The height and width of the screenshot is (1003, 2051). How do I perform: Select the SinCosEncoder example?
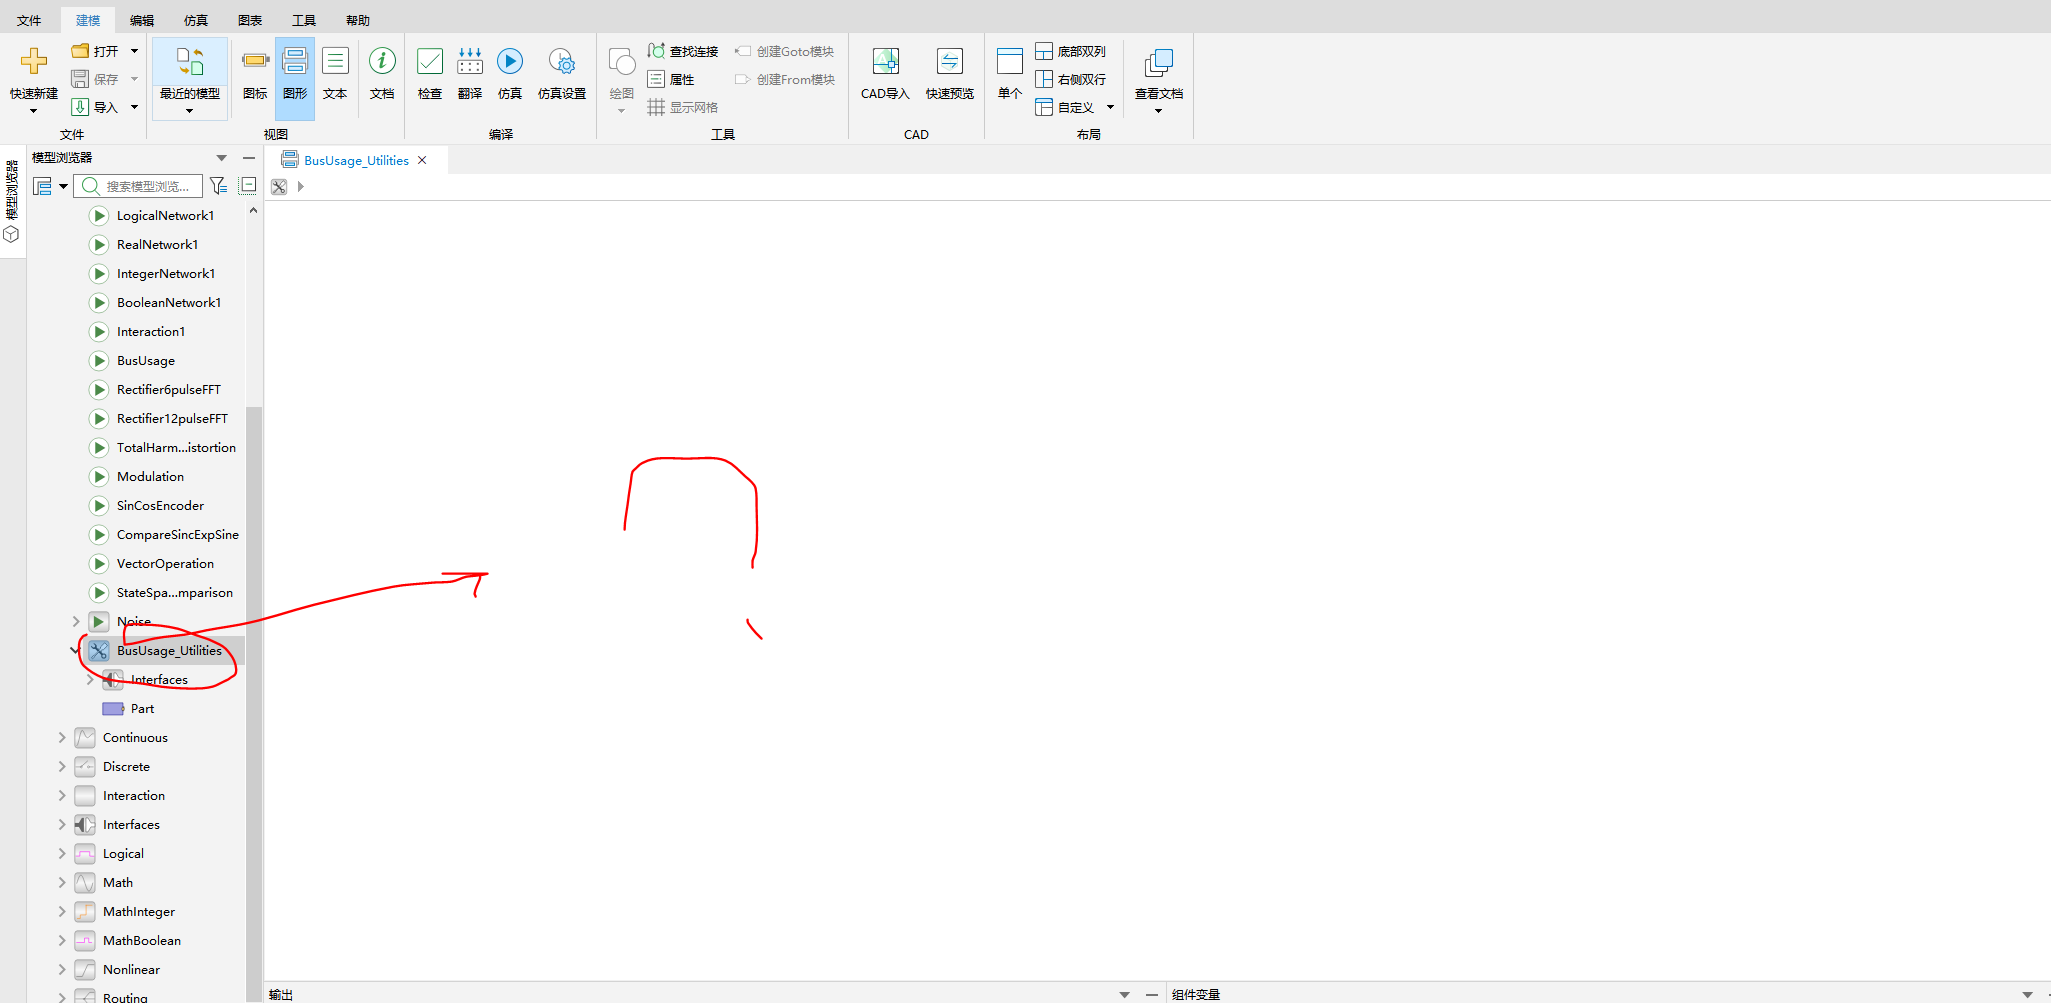(x=160, y=505)
